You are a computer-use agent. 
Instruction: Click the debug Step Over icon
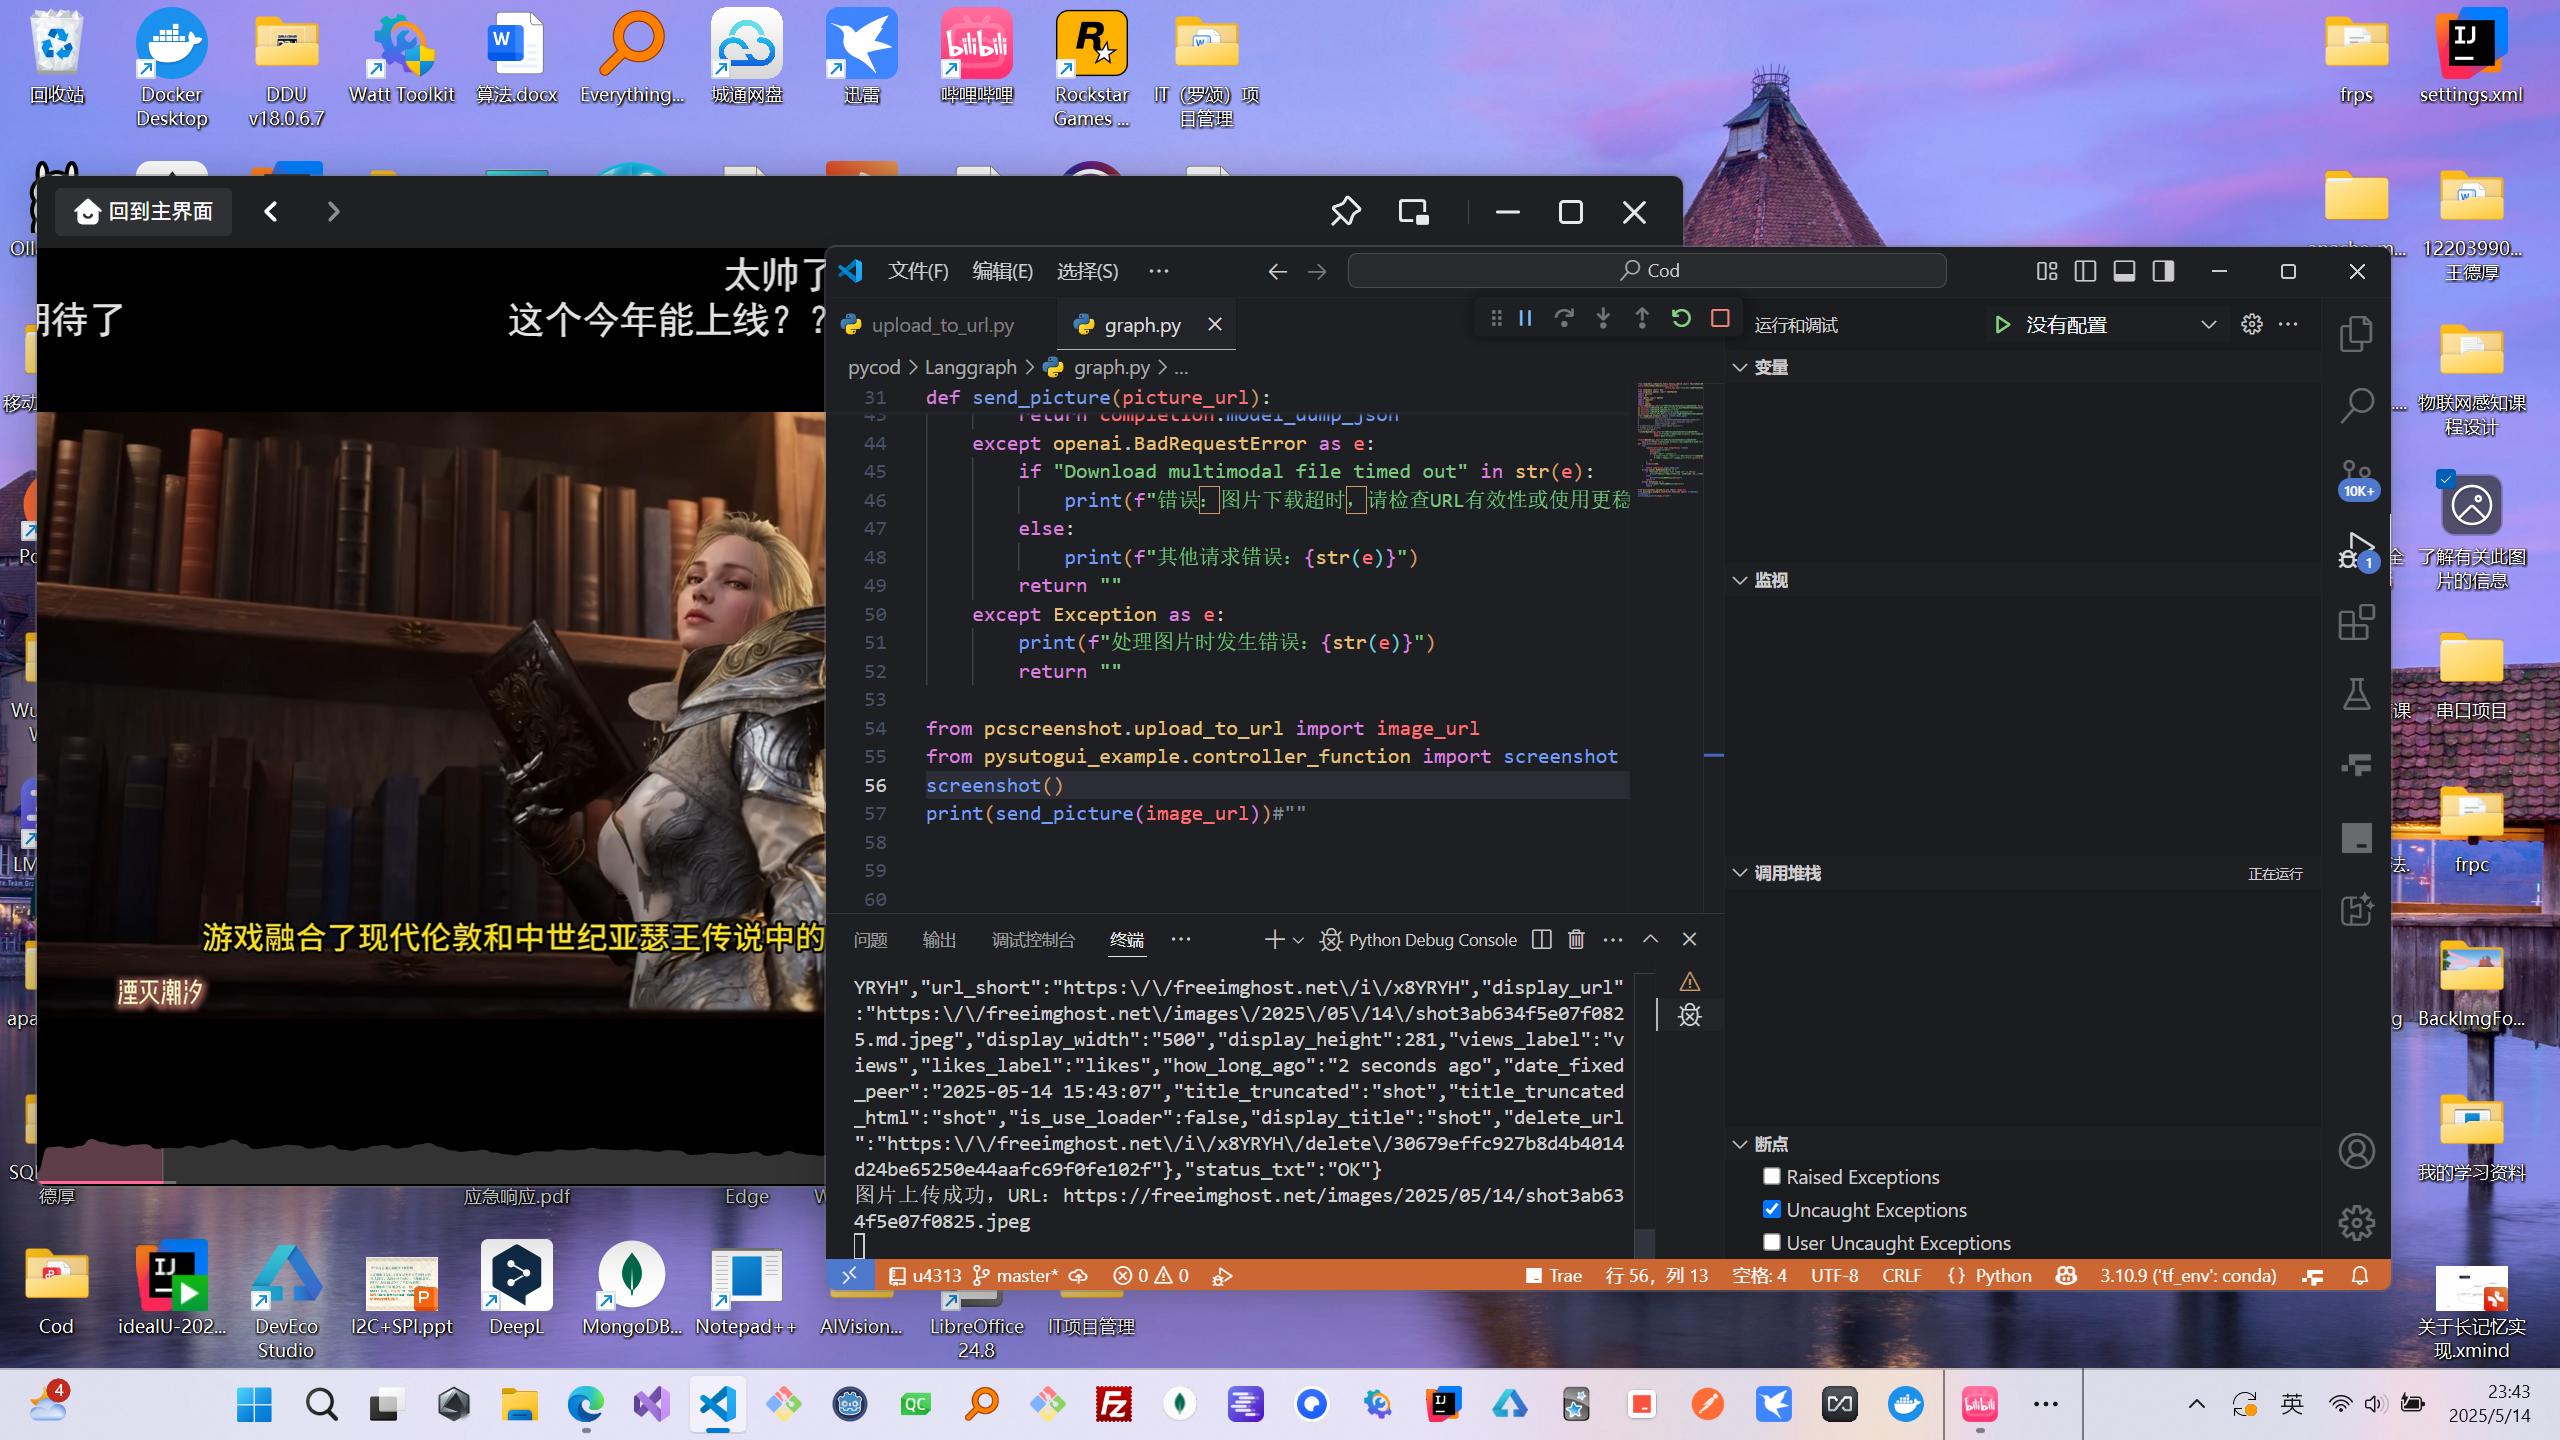(x=1564, y=319)
